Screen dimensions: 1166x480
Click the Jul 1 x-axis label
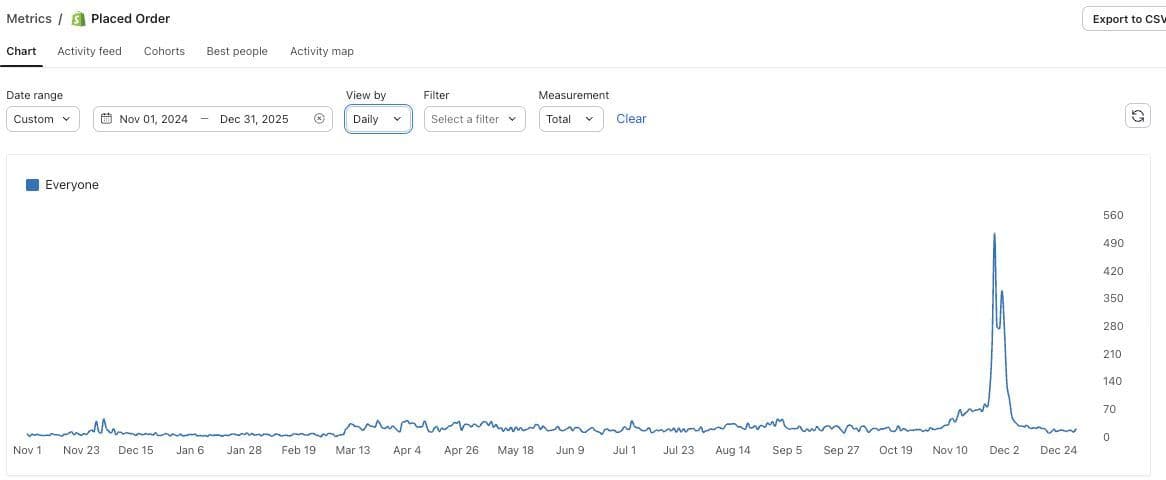pos(625,450)
